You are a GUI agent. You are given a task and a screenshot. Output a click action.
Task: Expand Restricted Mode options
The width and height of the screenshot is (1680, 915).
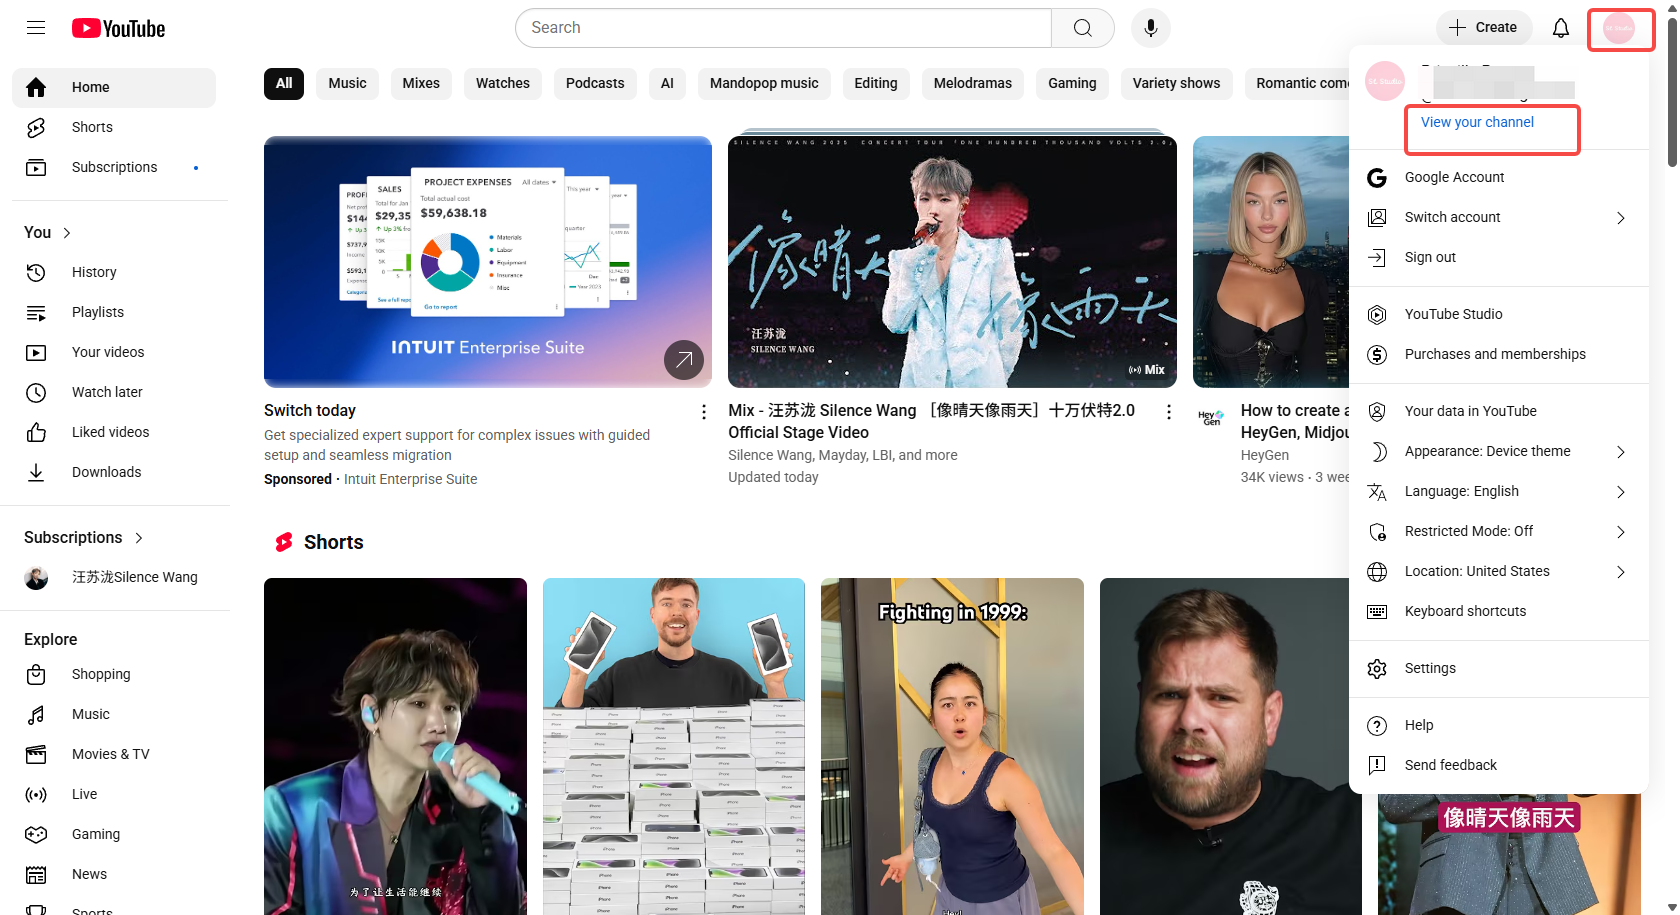[1499, 531]
